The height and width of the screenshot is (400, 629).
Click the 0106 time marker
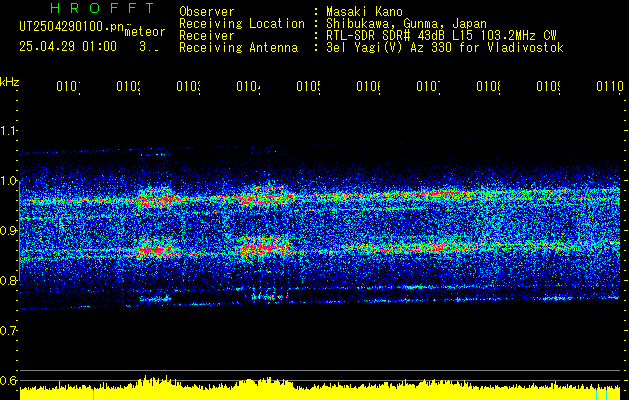tap(368, 86)
